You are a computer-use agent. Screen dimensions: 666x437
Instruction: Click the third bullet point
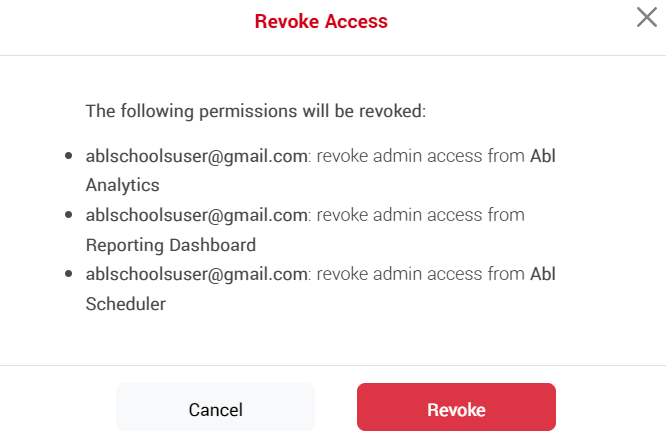(68, 276)
